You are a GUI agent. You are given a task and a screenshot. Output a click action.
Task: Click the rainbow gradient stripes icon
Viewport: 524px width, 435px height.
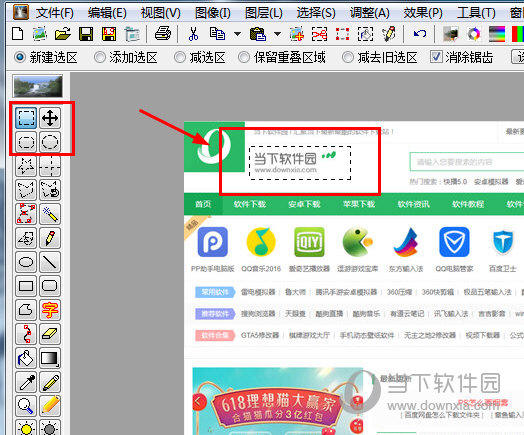(x=497, y=34)
